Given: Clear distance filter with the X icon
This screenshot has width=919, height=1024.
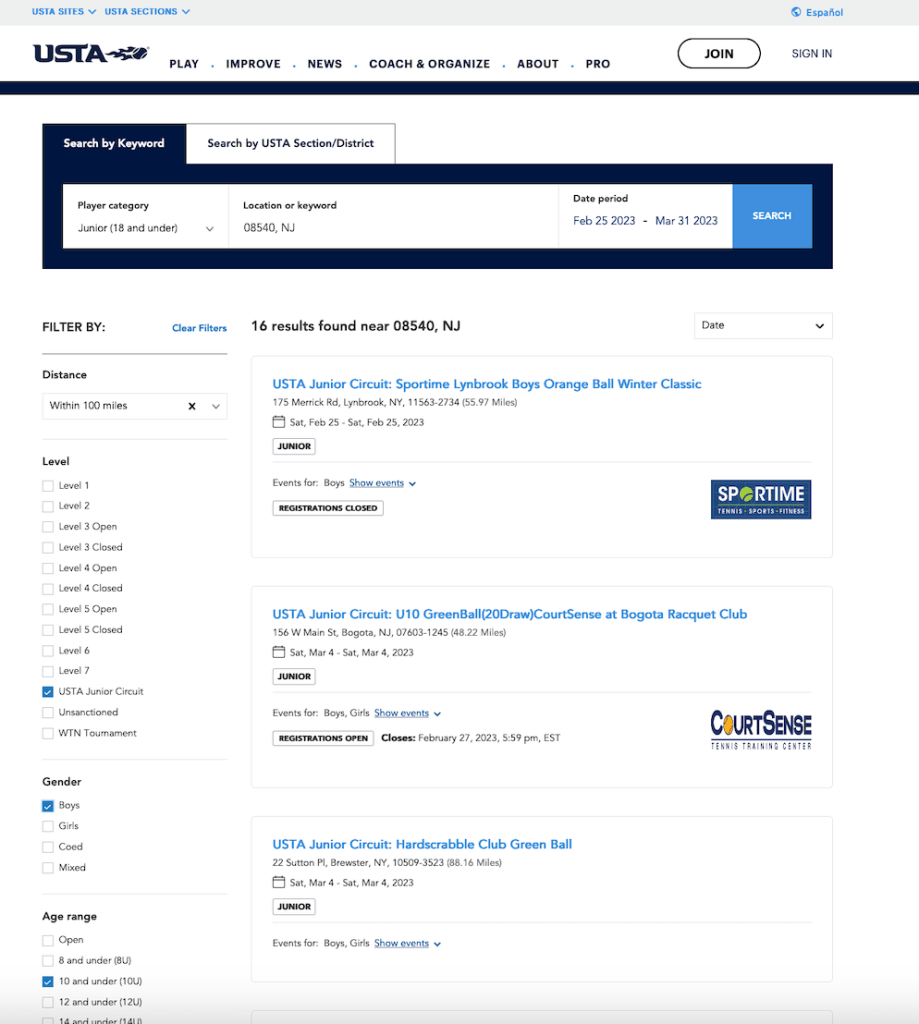Looking at the screenshot, I should click(x=192, y=406).
